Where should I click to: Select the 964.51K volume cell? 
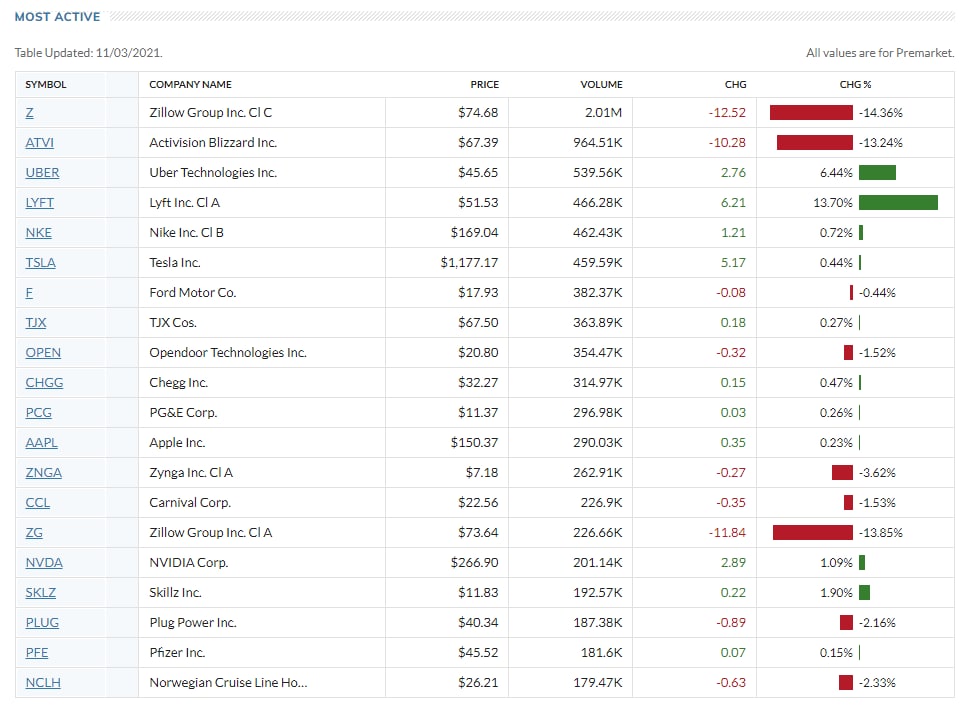(598, 143)
